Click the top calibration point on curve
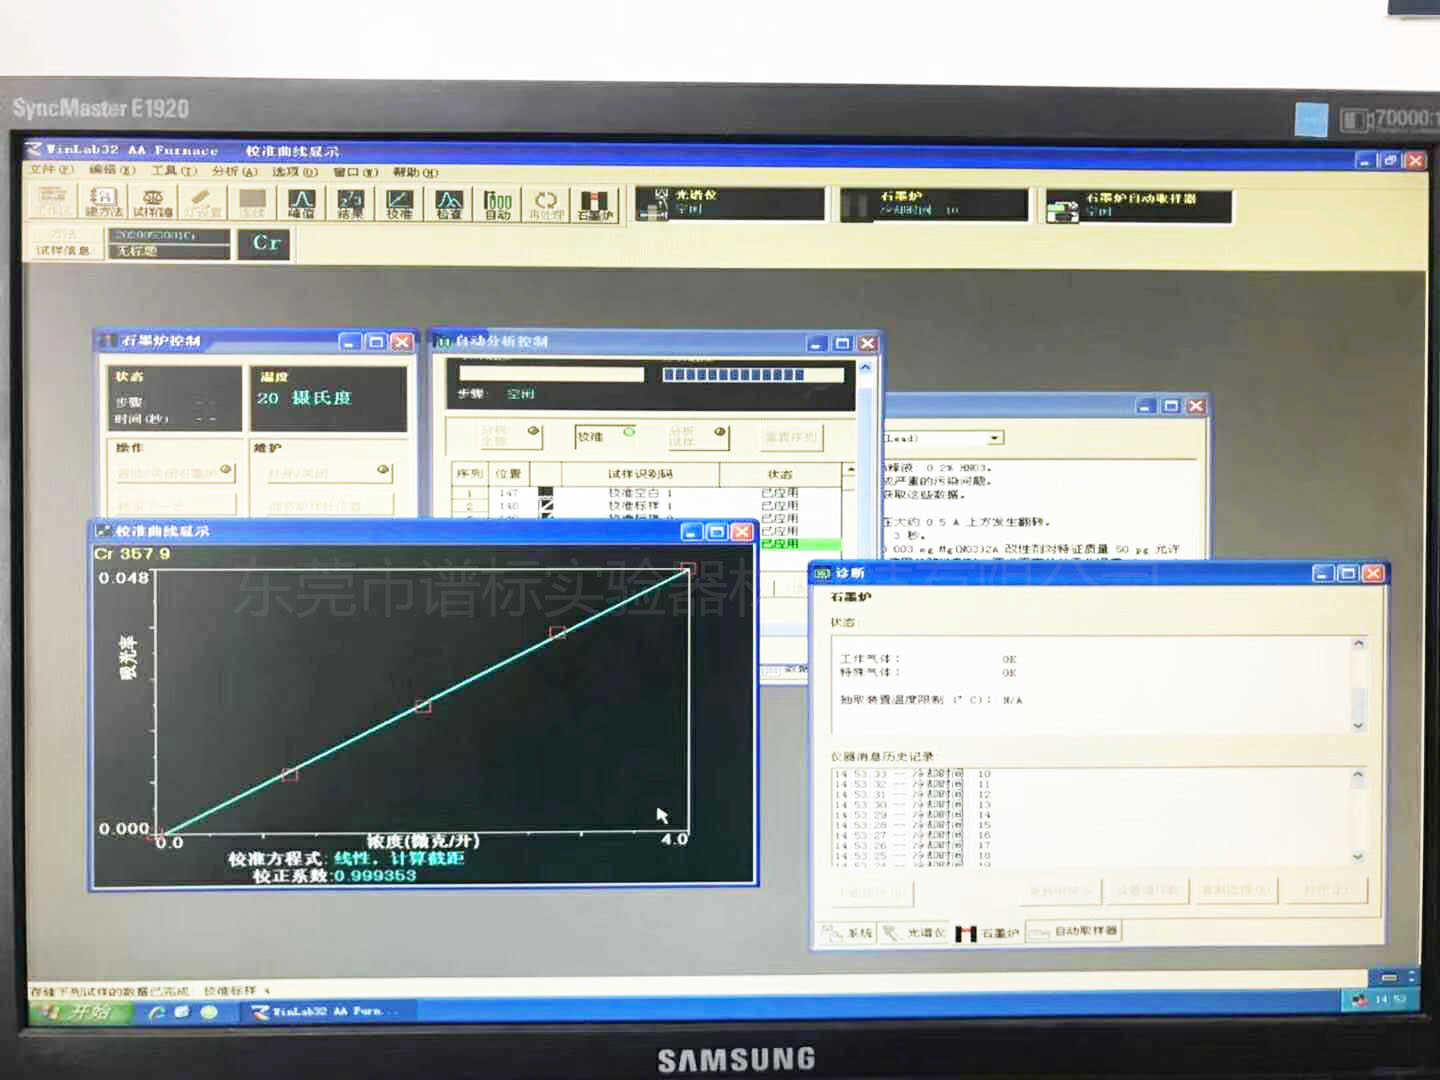Screen dimensions: 1440x1080 click(x=687, y=568)
